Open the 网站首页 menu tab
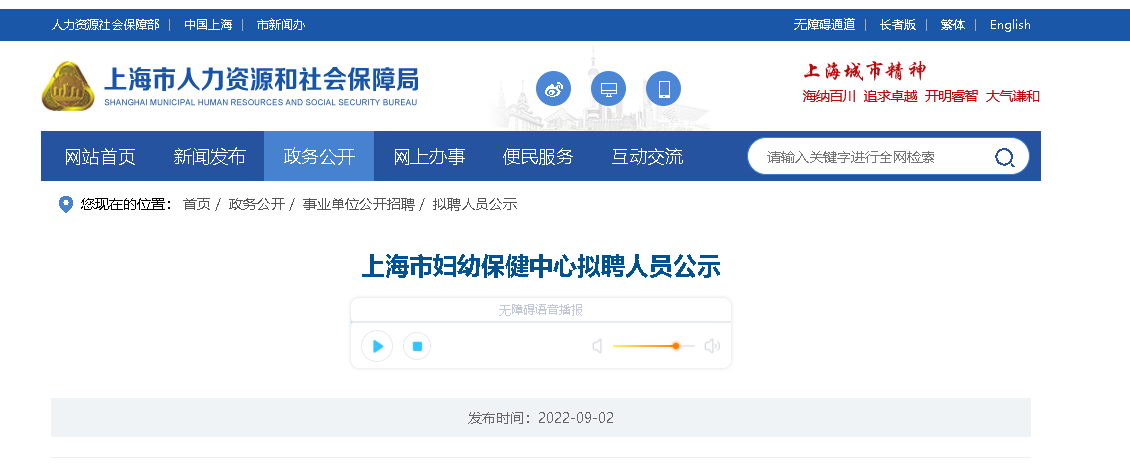Viewport: 1130px width, 471px height. 100,156
